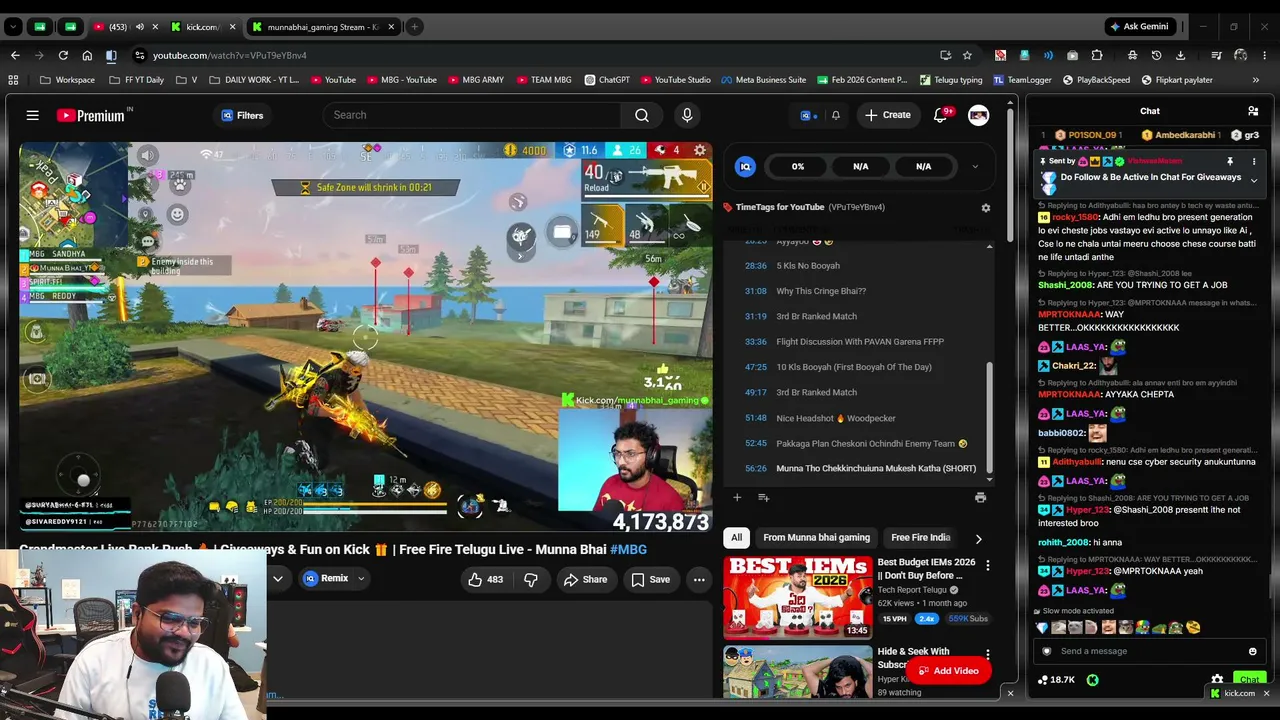
Task: Mute the YouTube tab playing audio
Action: 139,27
